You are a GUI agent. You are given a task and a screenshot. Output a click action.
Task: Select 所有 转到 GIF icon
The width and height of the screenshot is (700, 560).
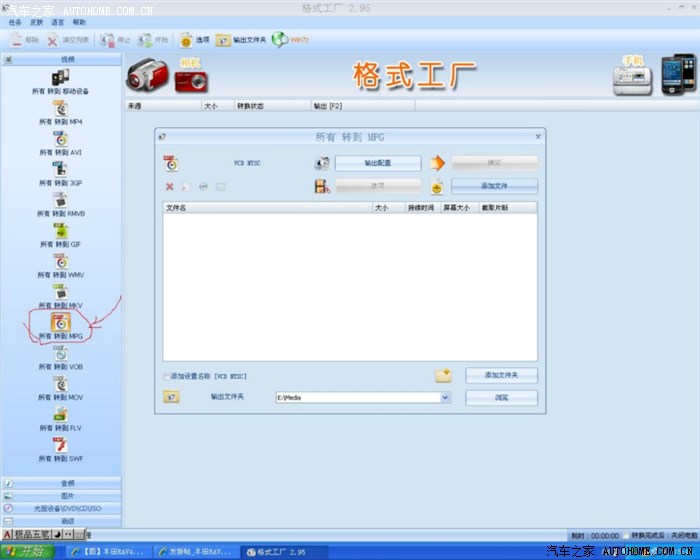tap(60, 231)
